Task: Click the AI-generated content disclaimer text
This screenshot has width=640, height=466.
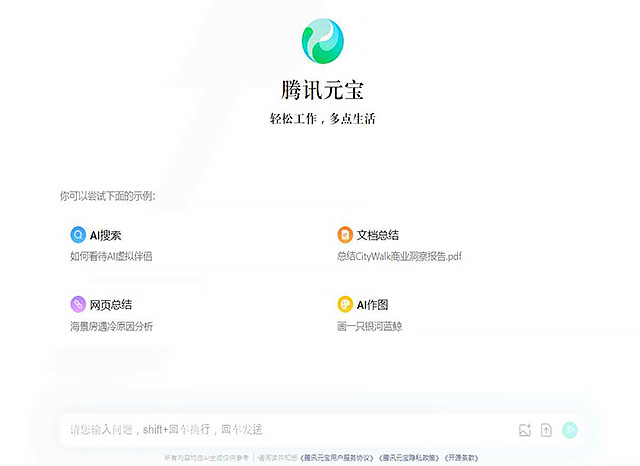Action: click(x=207, y=458)
